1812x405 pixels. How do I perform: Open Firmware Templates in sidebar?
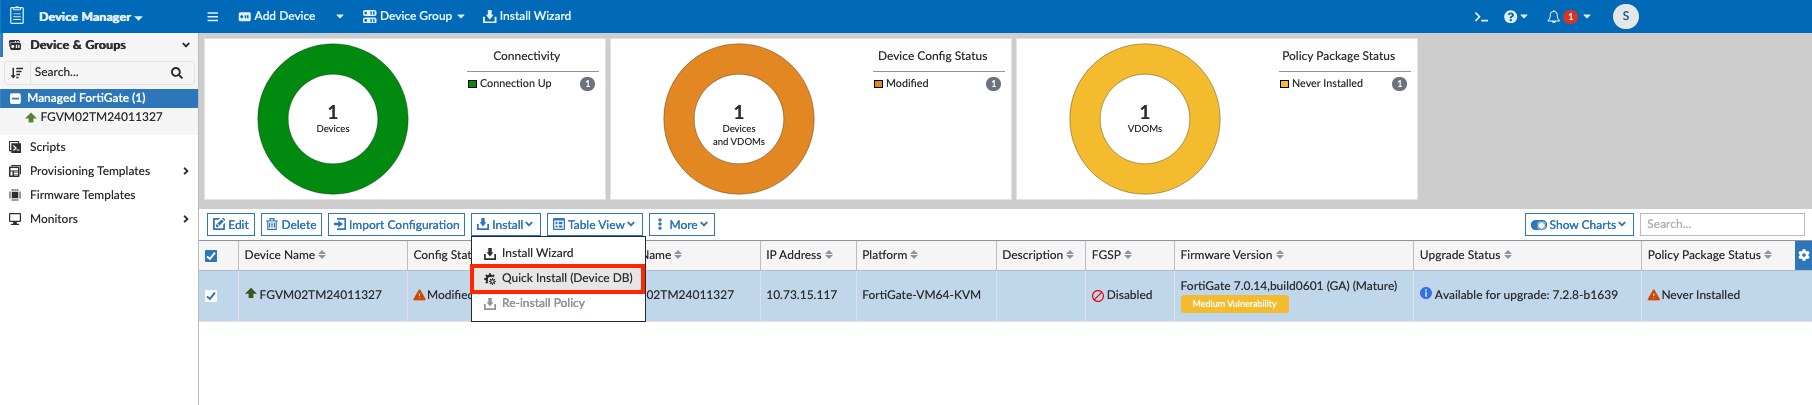[82, 195]
